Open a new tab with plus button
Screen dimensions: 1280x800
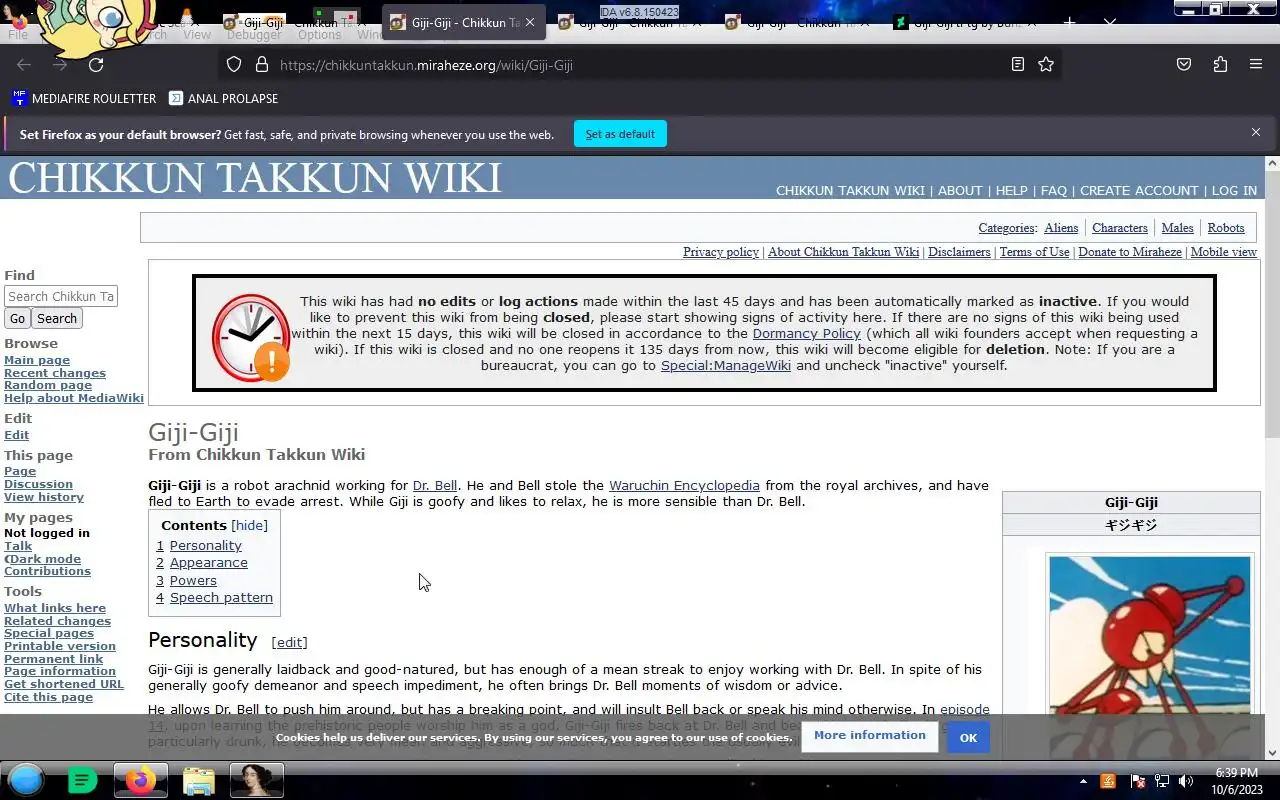(x=1070, y=22)
